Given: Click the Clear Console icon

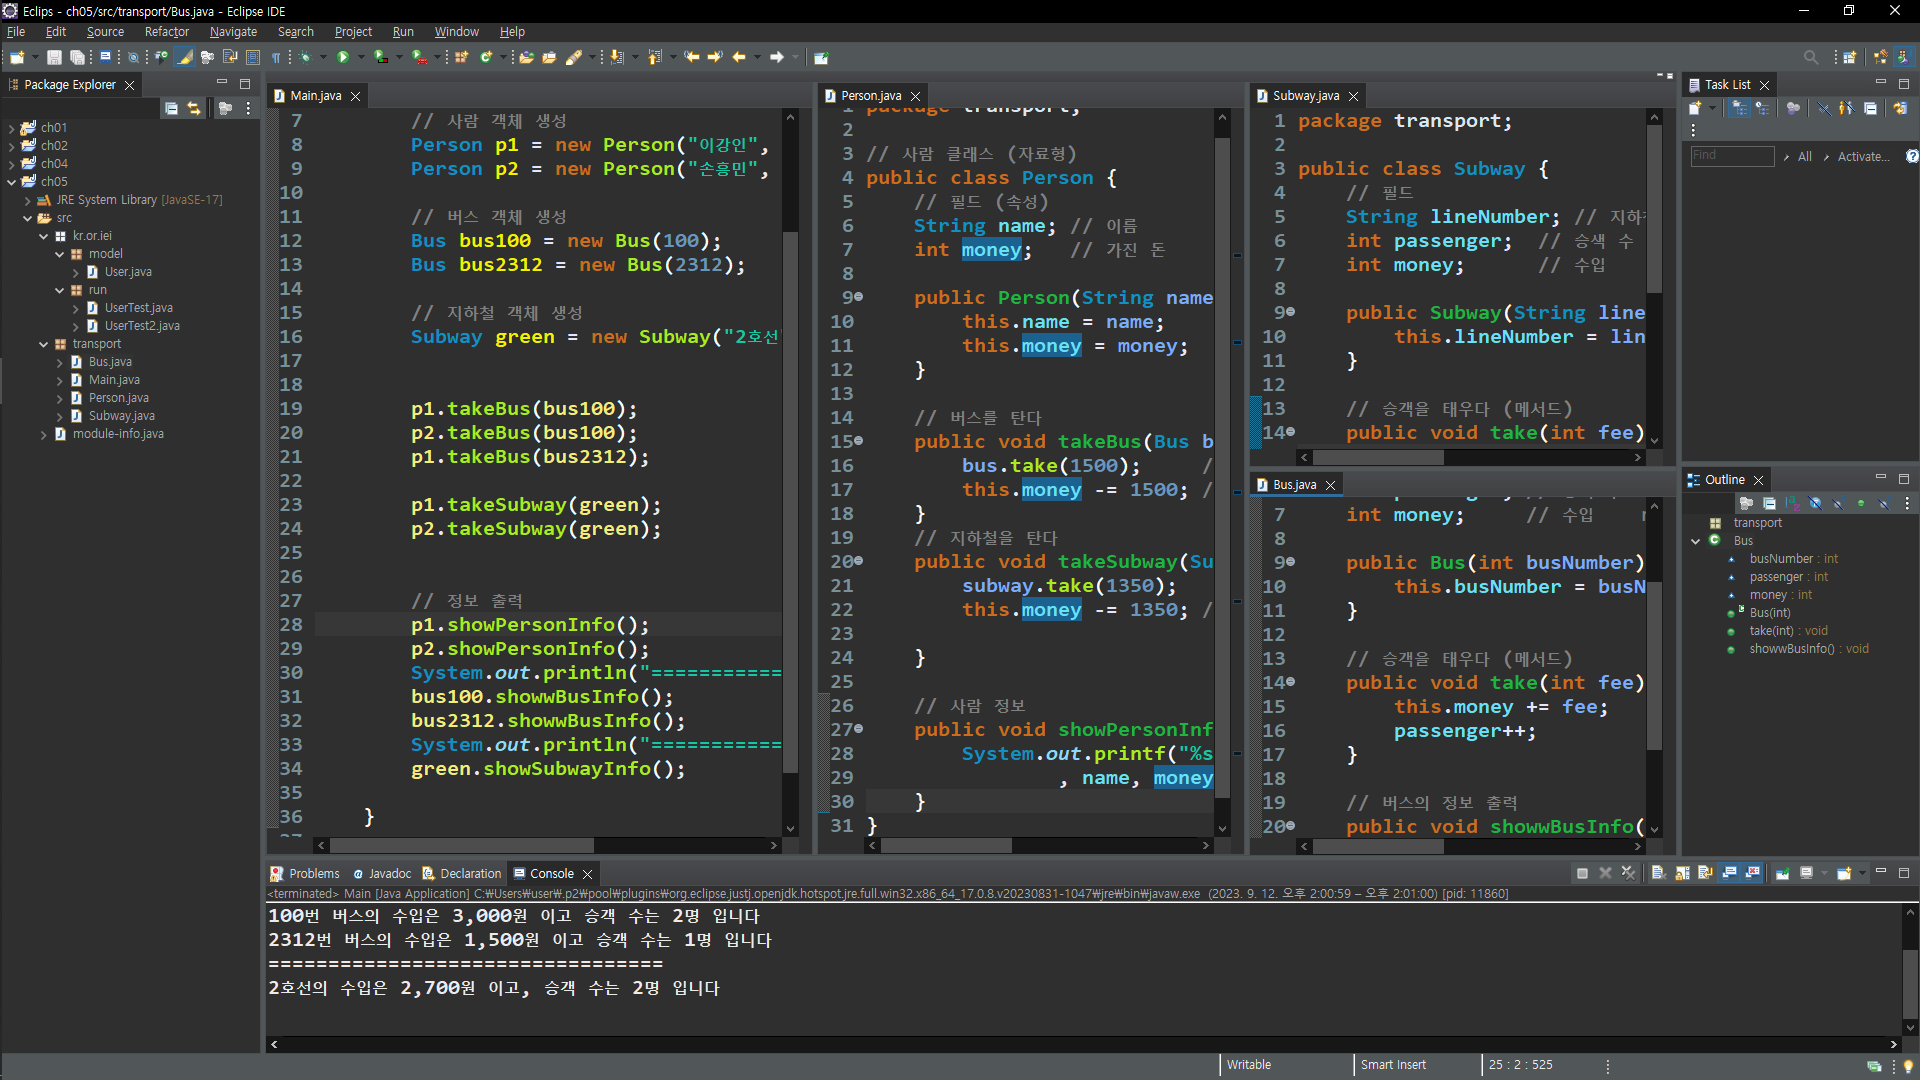Looking at the screenshot, I should pos(1658,873).
